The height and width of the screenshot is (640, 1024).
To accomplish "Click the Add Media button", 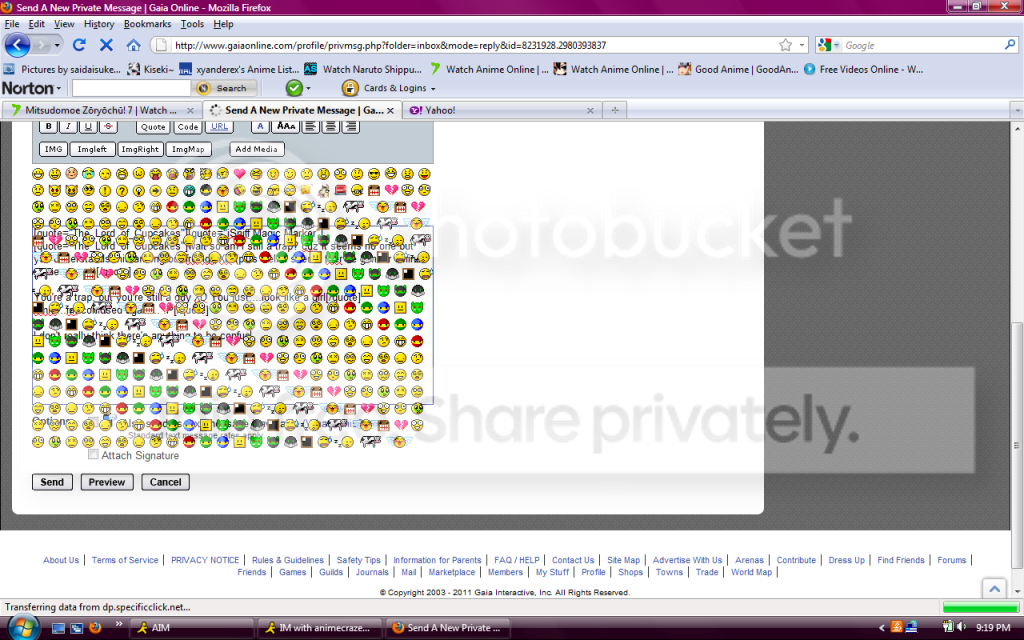I will pos(257,149).
